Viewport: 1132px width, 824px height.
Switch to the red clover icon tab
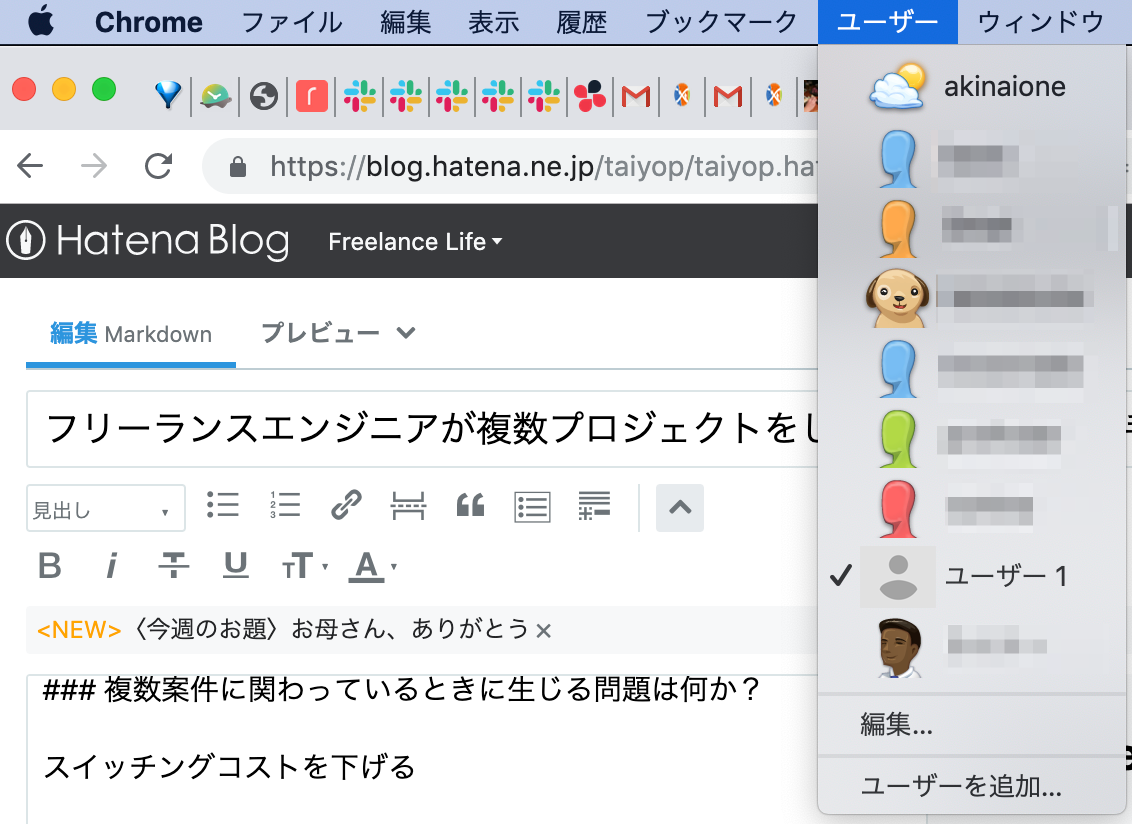590,95
